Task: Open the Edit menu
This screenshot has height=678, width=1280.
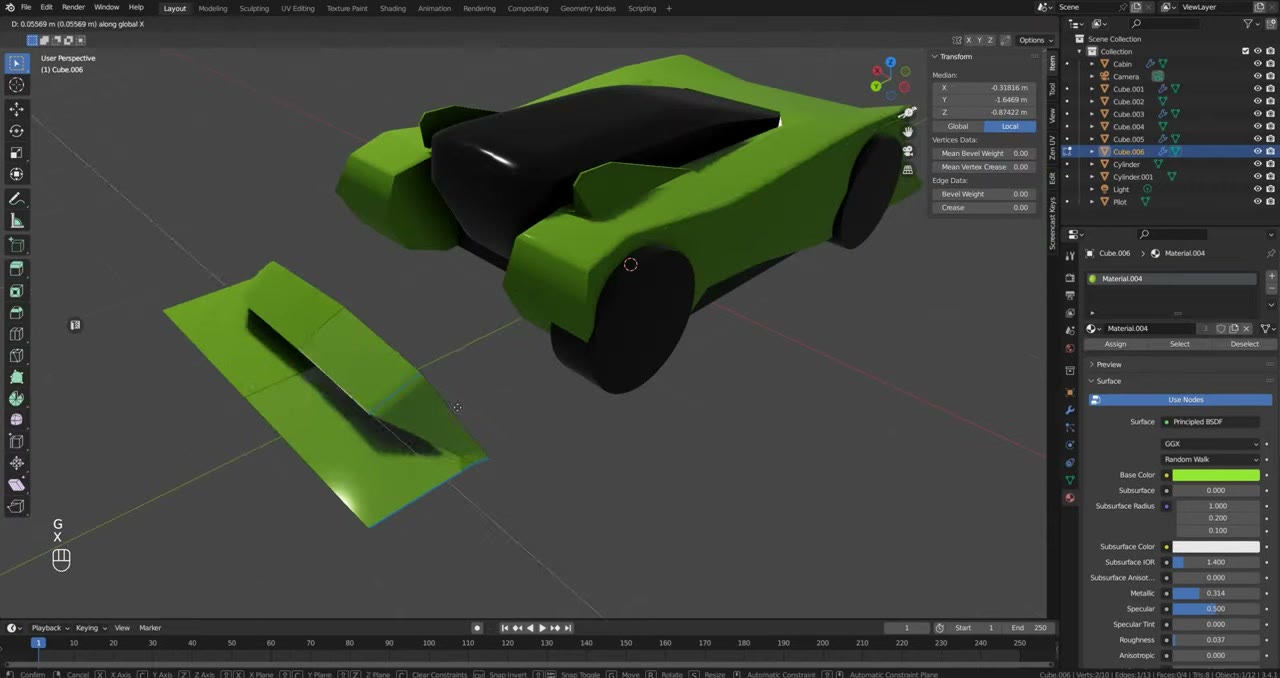Action: (46, 7)
